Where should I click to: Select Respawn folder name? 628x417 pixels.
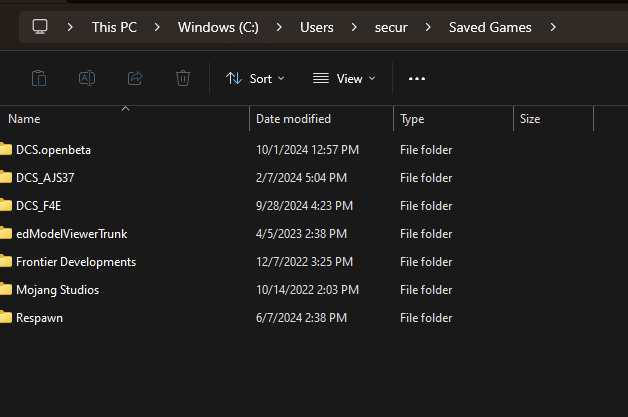(39, 318)
